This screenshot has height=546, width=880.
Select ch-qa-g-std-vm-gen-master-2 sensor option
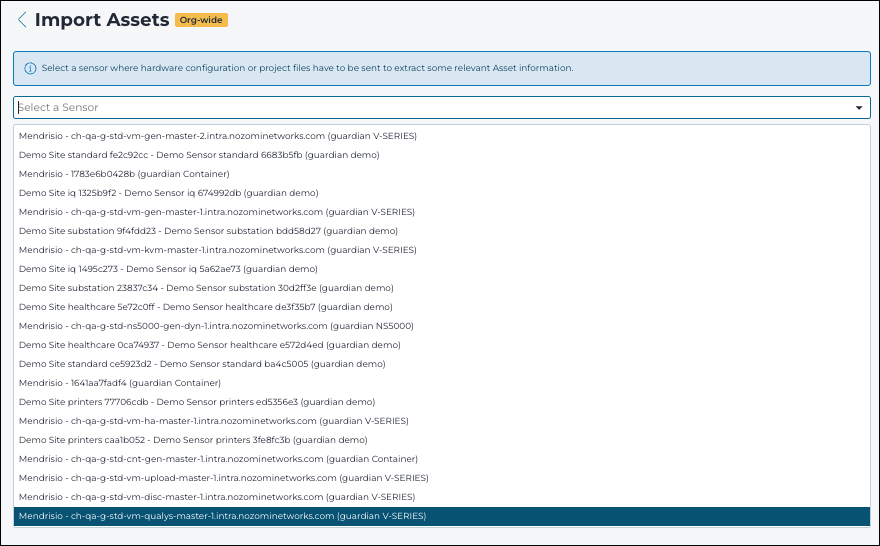pos(442,136)
